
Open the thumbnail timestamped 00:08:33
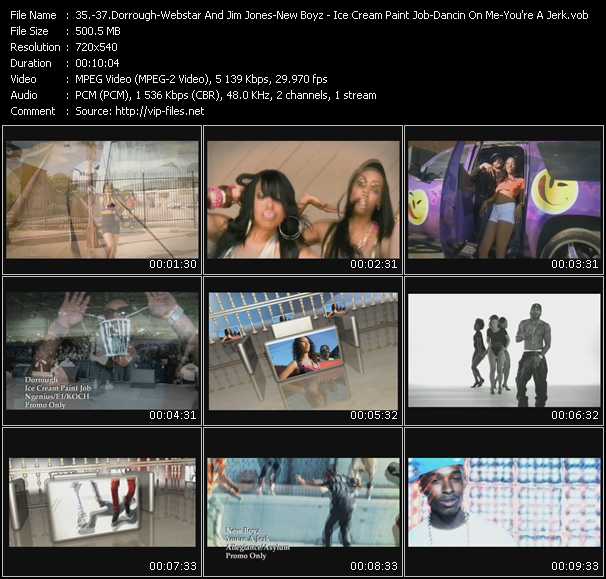point(303,502)
